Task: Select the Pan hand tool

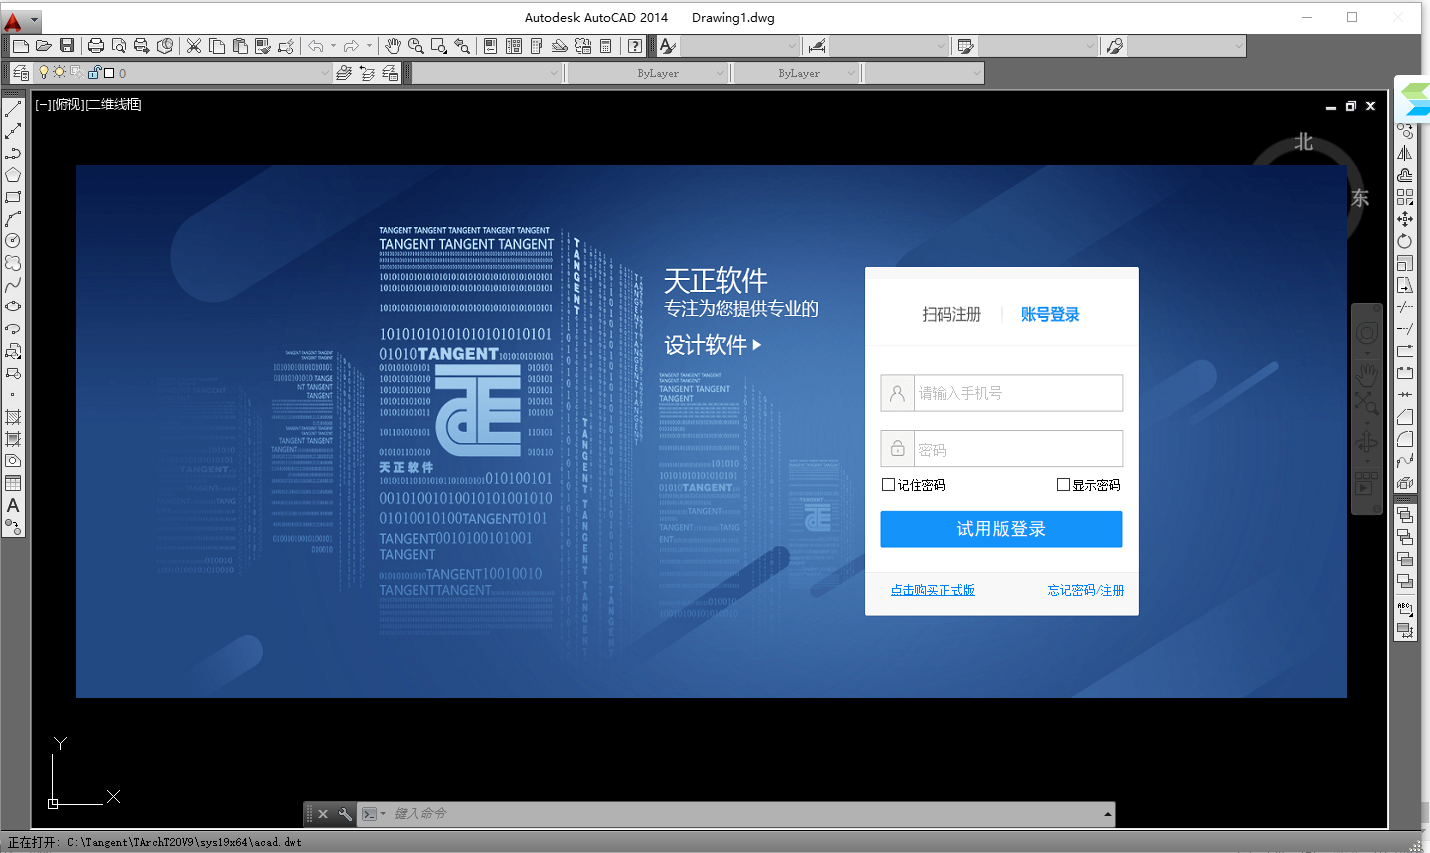Action: point(393,46)
